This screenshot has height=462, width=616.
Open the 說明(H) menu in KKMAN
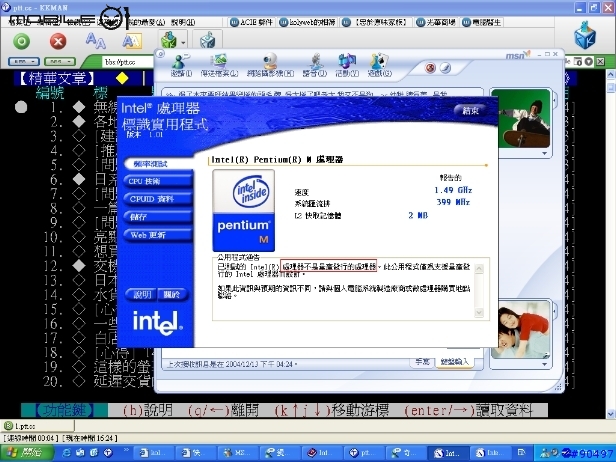[183, 22]
